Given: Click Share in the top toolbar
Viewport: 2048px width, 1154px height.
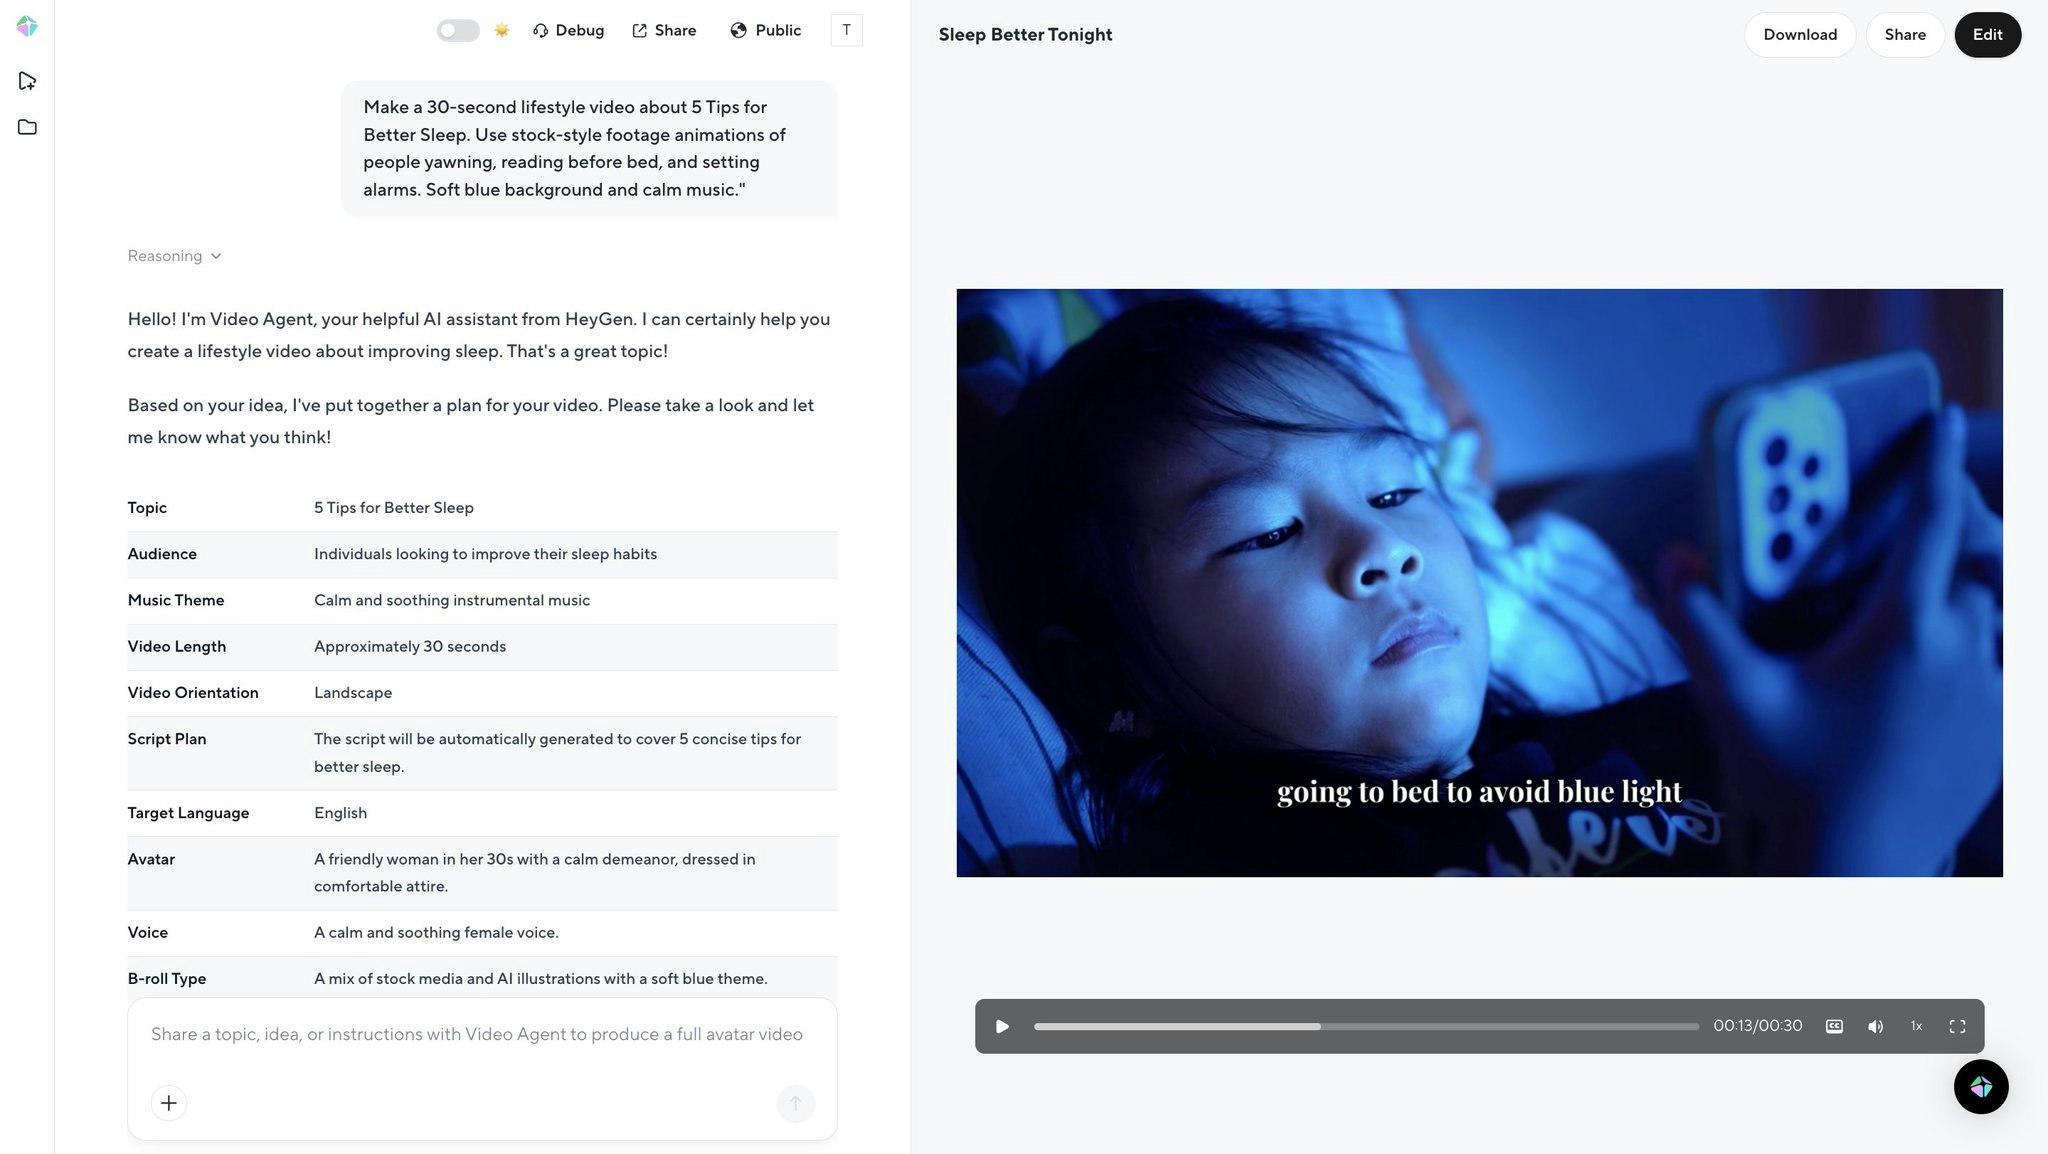Looking at the screenshot, I should coord(664,30).
